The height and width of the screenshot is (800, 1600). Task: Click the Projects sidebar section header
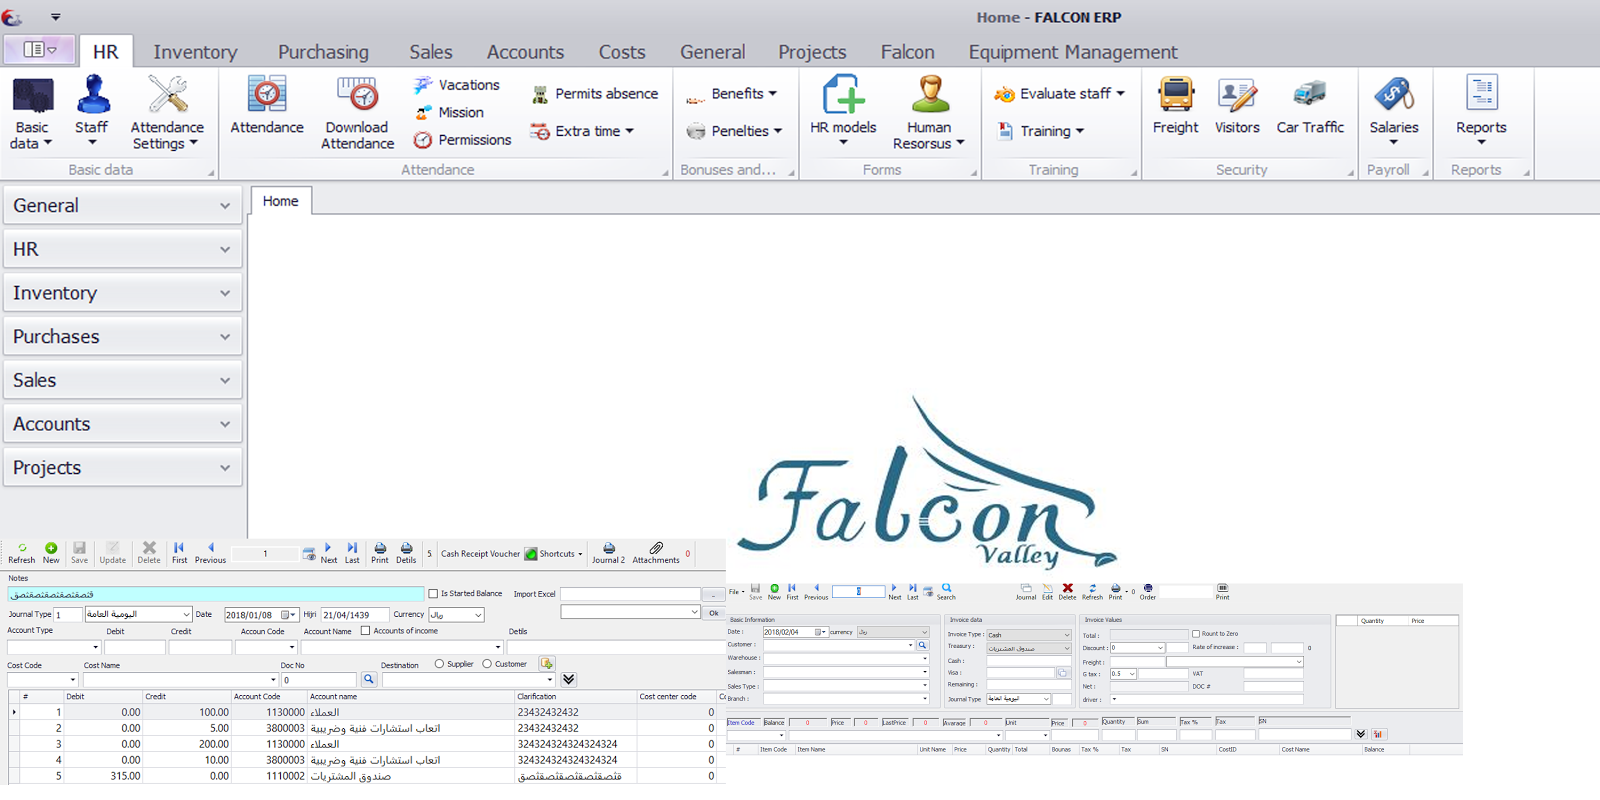tap(123, 468)
